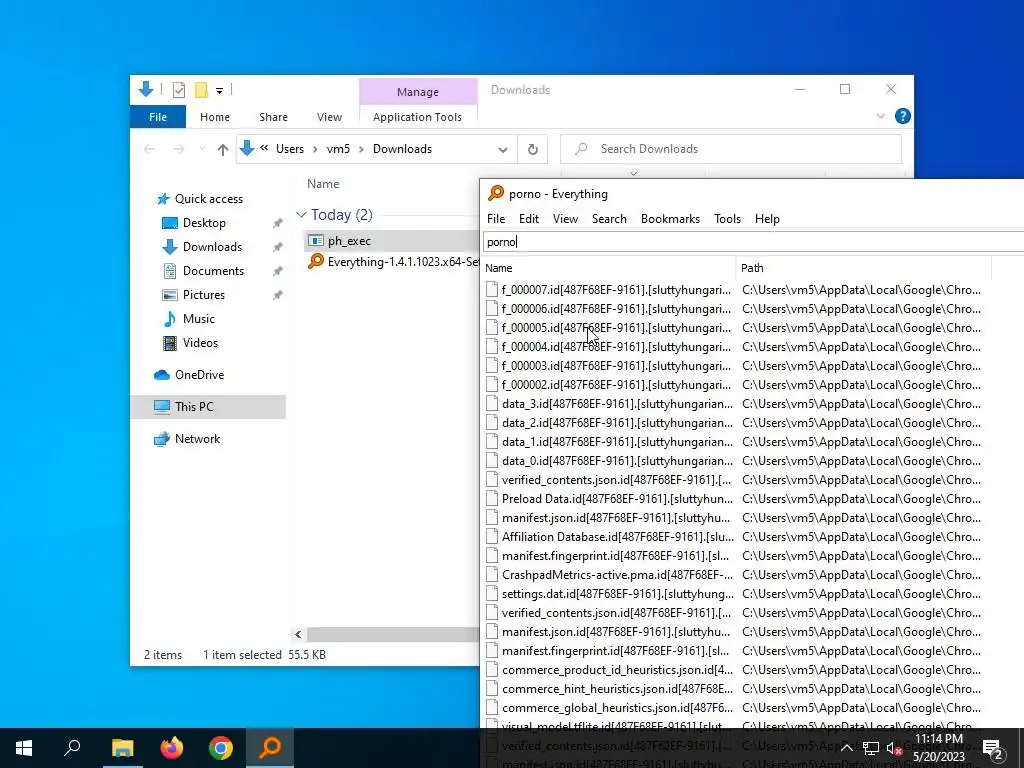Viewport: 1024px width, 768px height.
Task: Select Pictures in navigation pane
Action: [x=204, y=295]
